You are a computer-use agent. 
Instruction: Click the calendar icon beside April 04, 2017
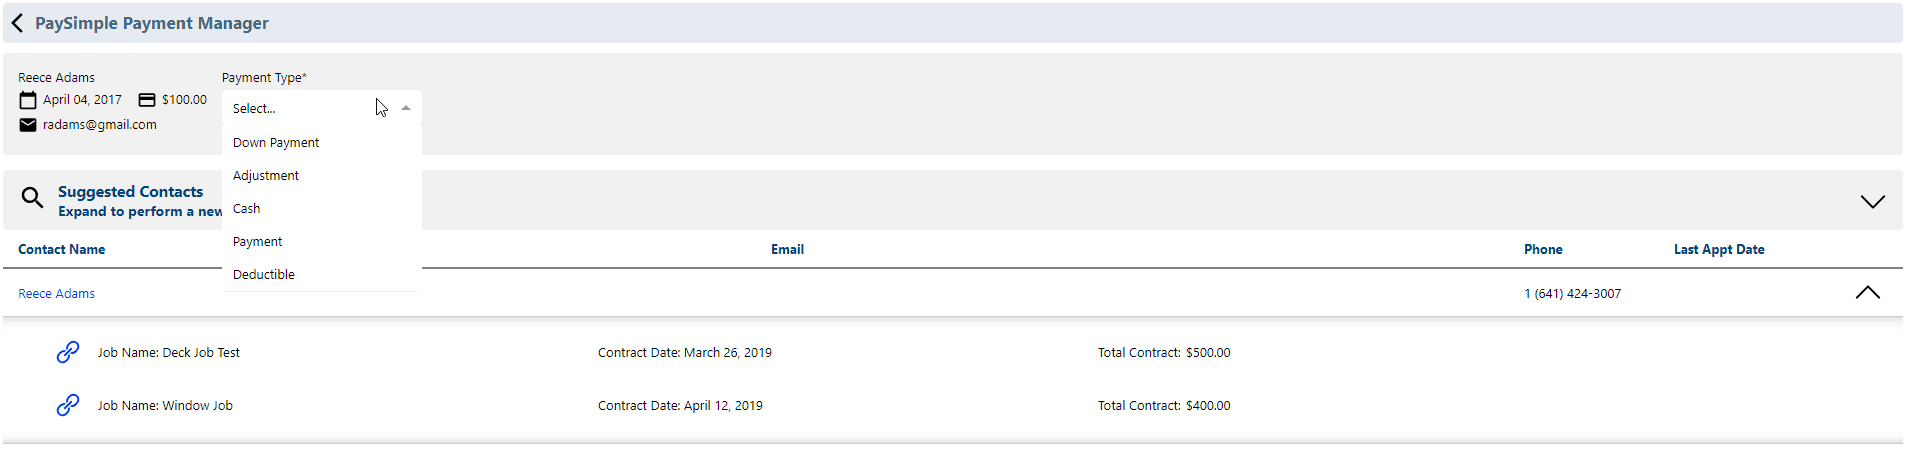[x=28, y=100]
